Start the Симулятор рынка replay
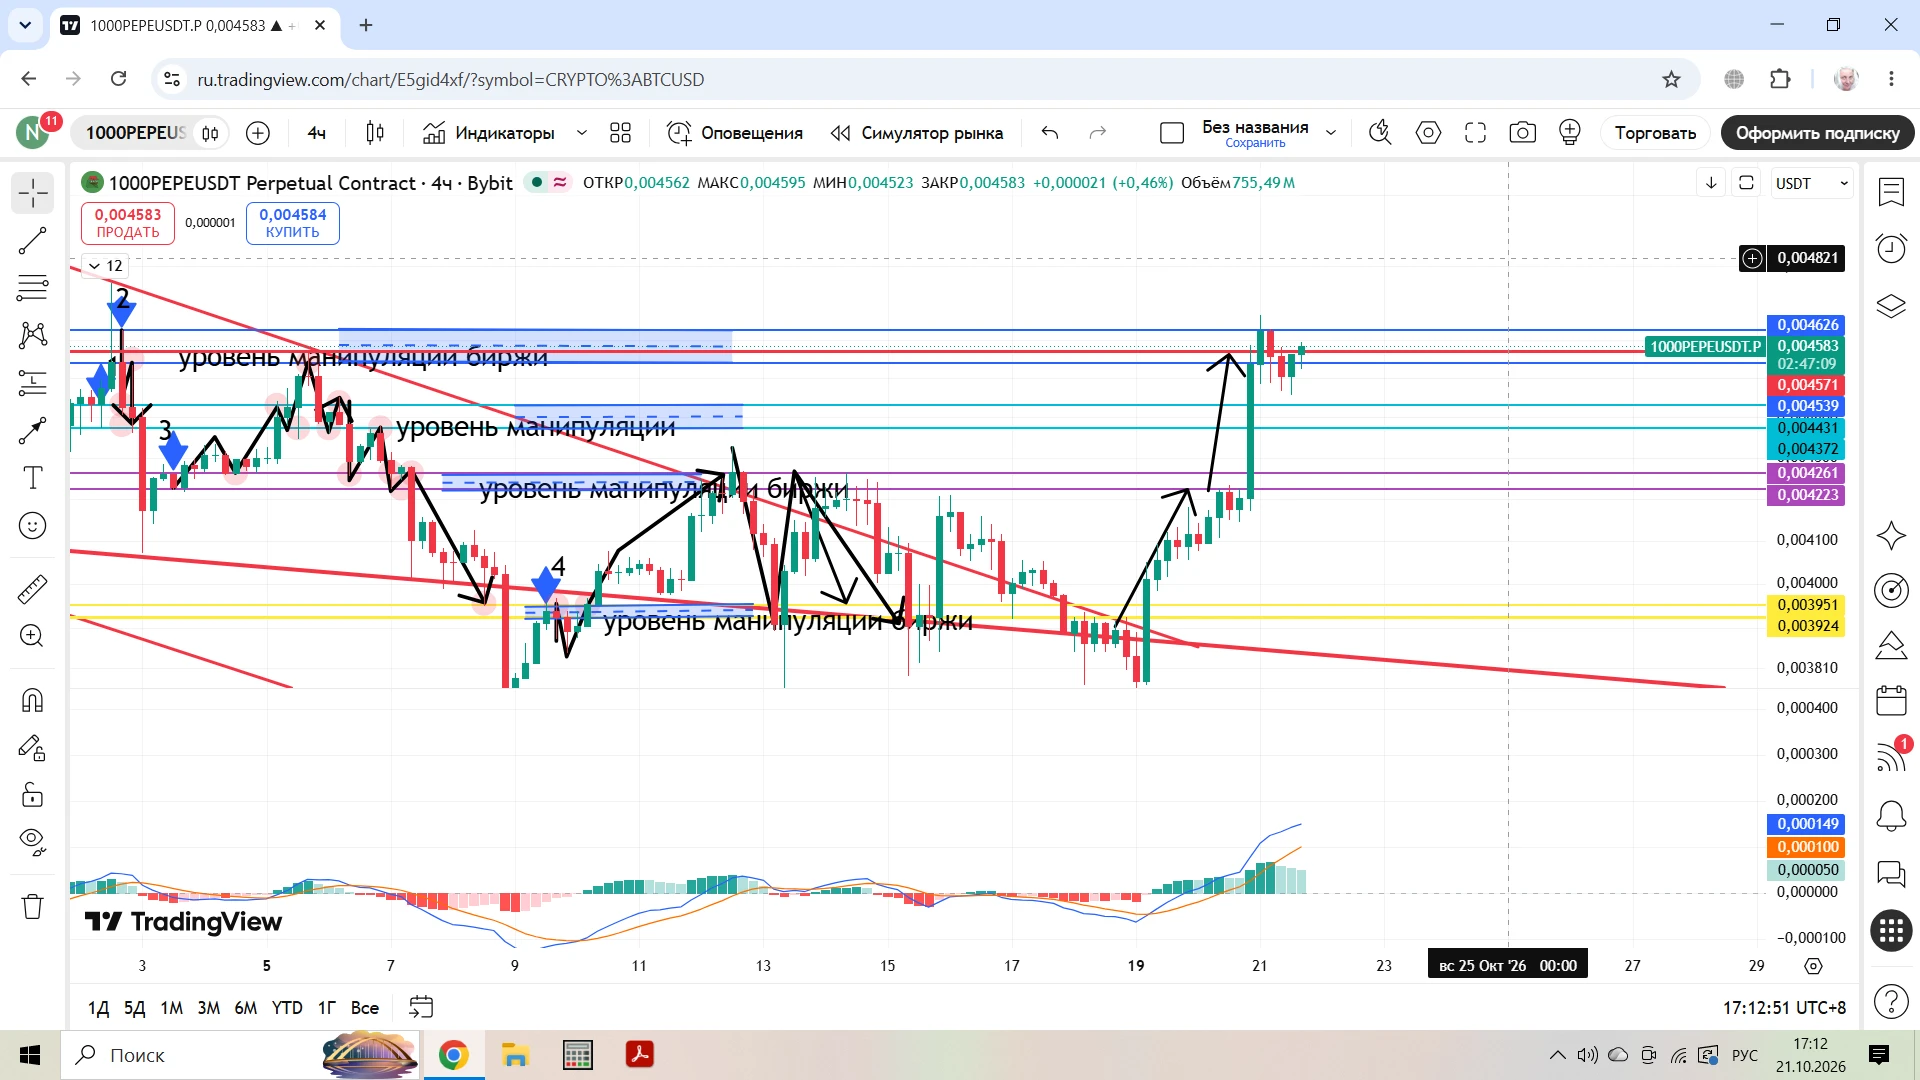The image size is (1920, 1080). coord(917,133)
